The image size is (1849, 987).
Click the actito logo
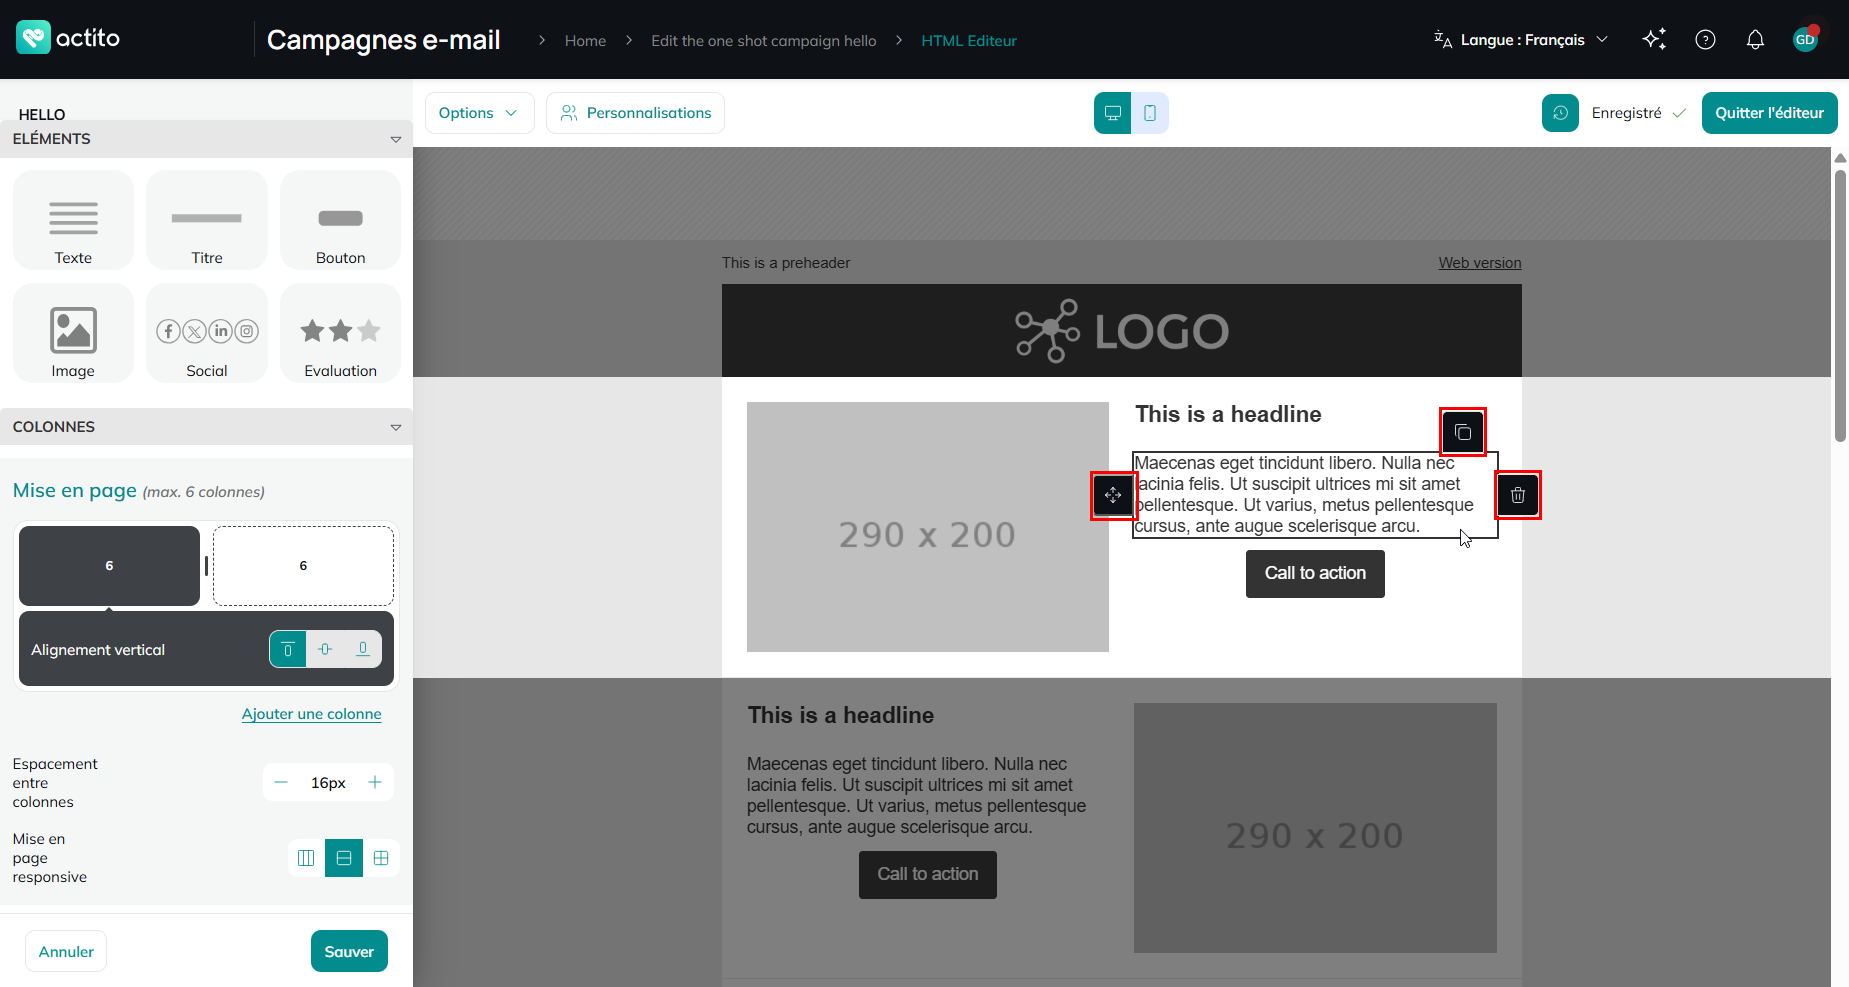coord(68,38)
